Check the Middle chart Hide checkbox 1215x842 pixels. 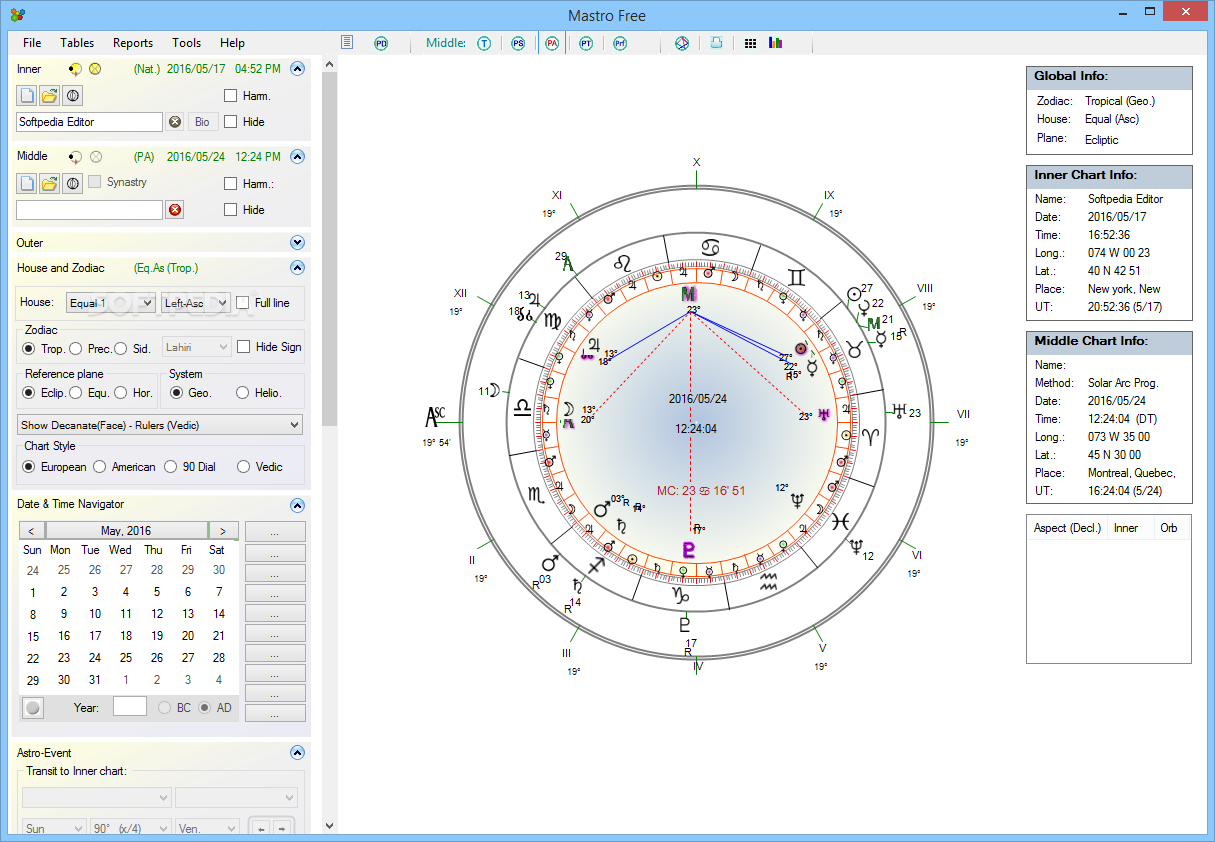[231, 210]
